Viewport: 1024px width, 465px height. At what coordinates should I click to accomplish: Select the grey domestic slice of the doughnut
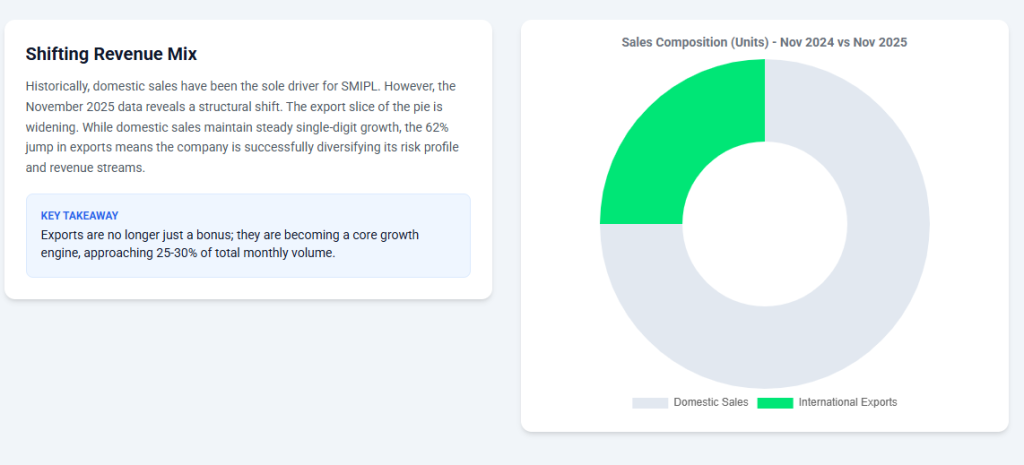point(850,300)
